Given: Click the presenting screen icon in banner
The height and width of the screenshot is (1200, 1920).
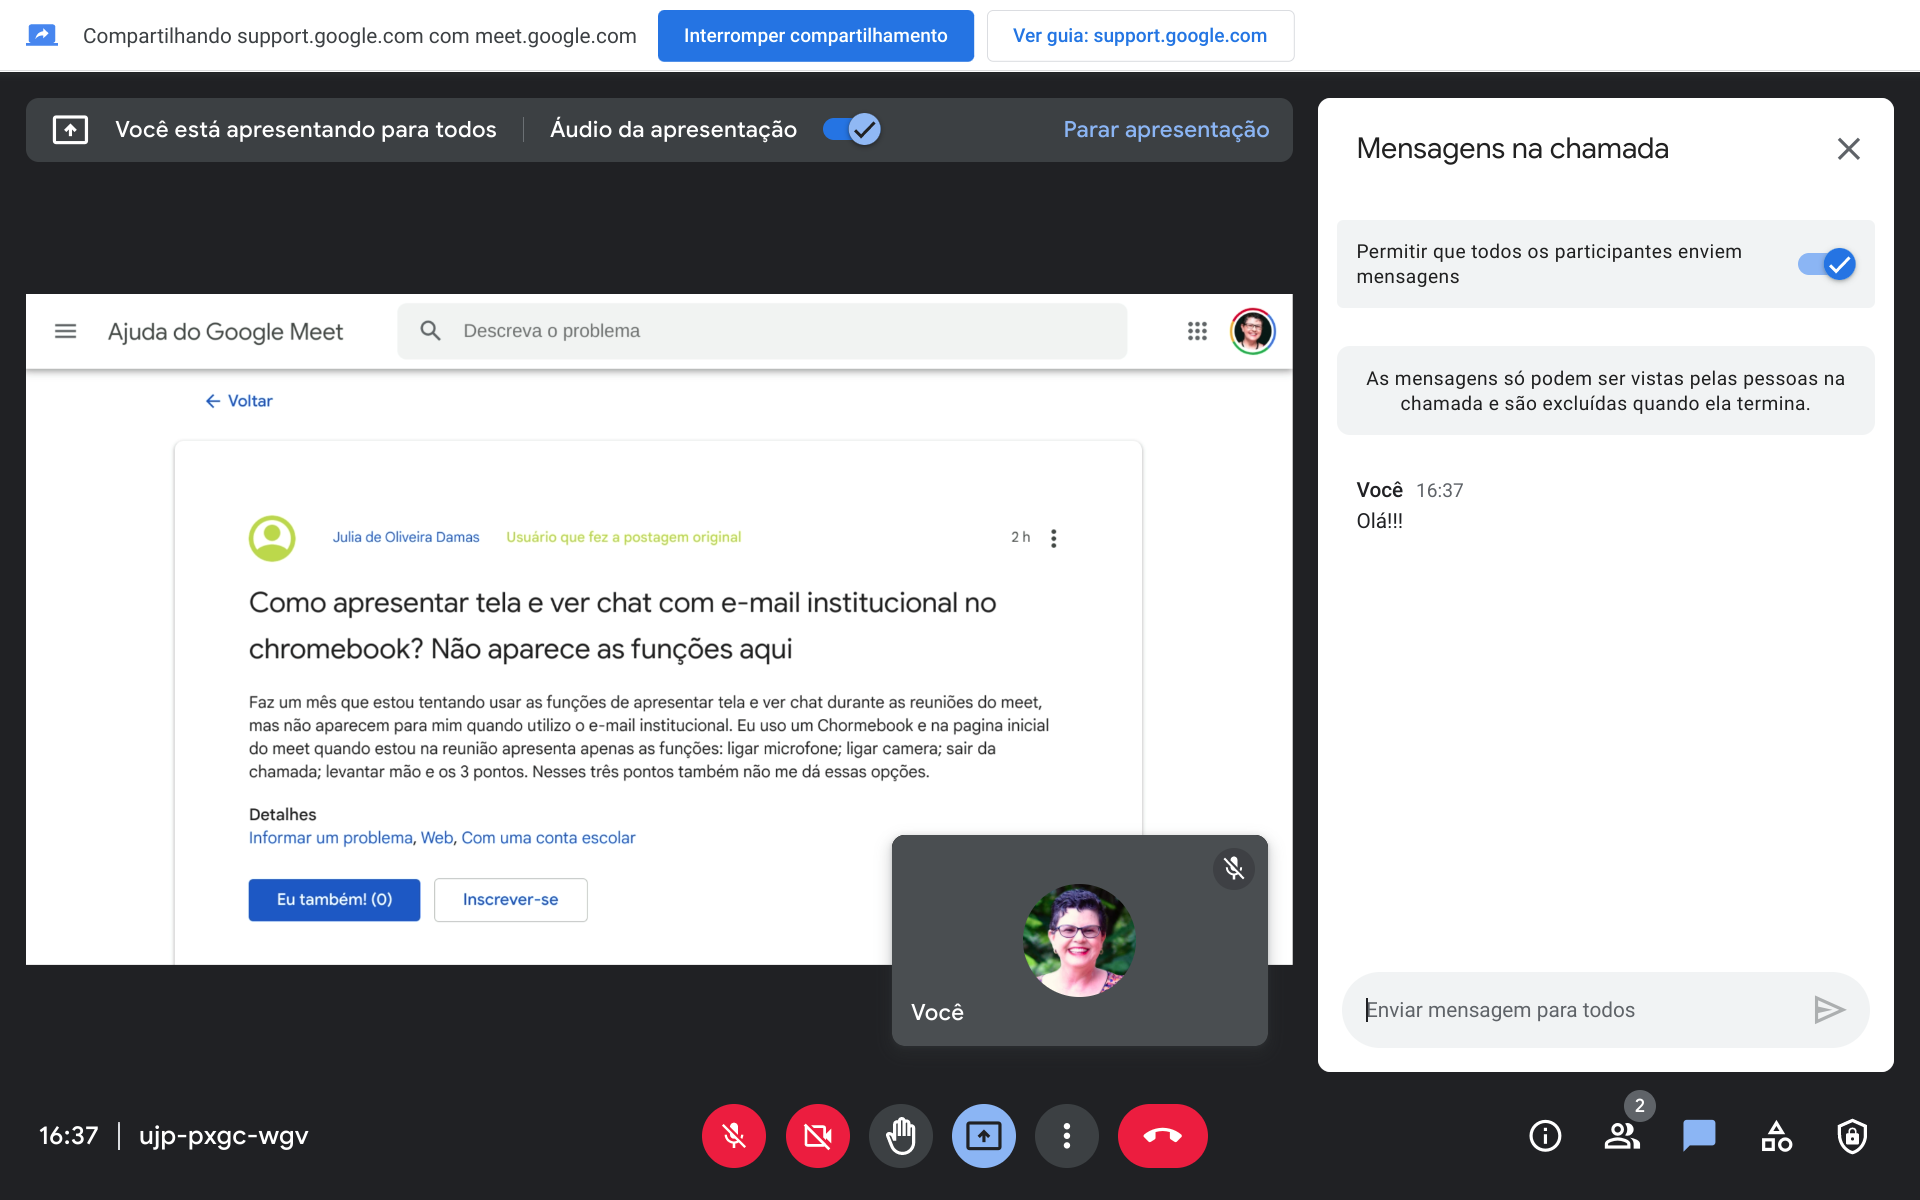Looking at the screenshot, I should (70, 130).
